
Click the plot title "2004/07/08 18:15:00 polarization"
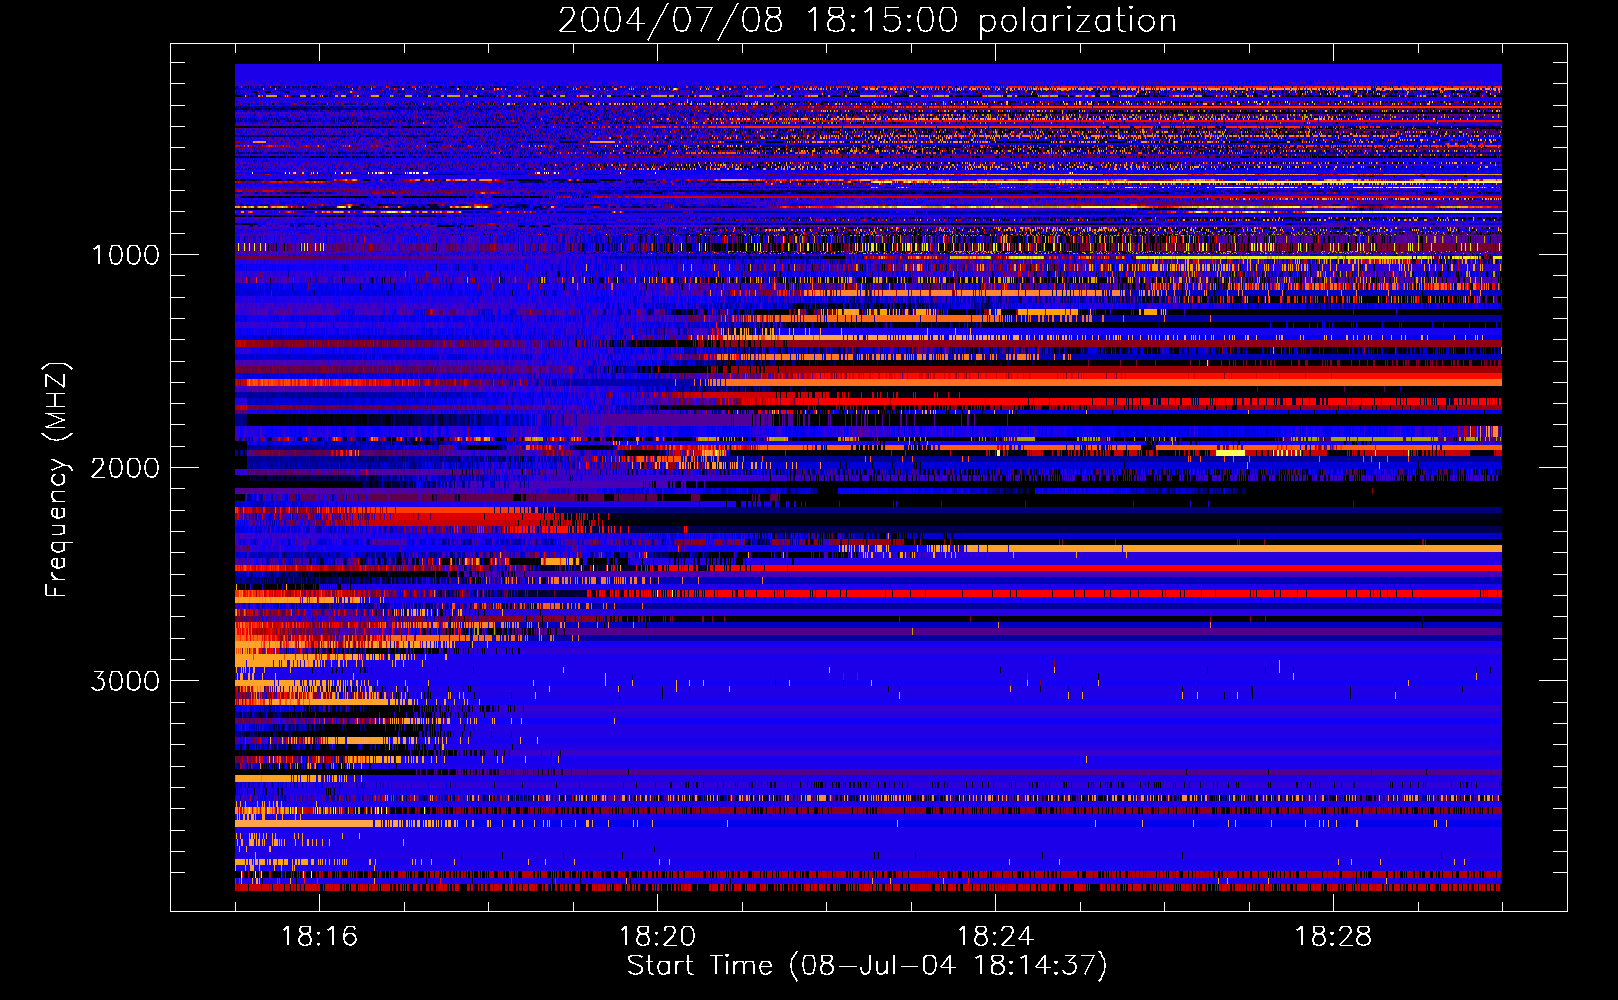[x=867, y=21]
